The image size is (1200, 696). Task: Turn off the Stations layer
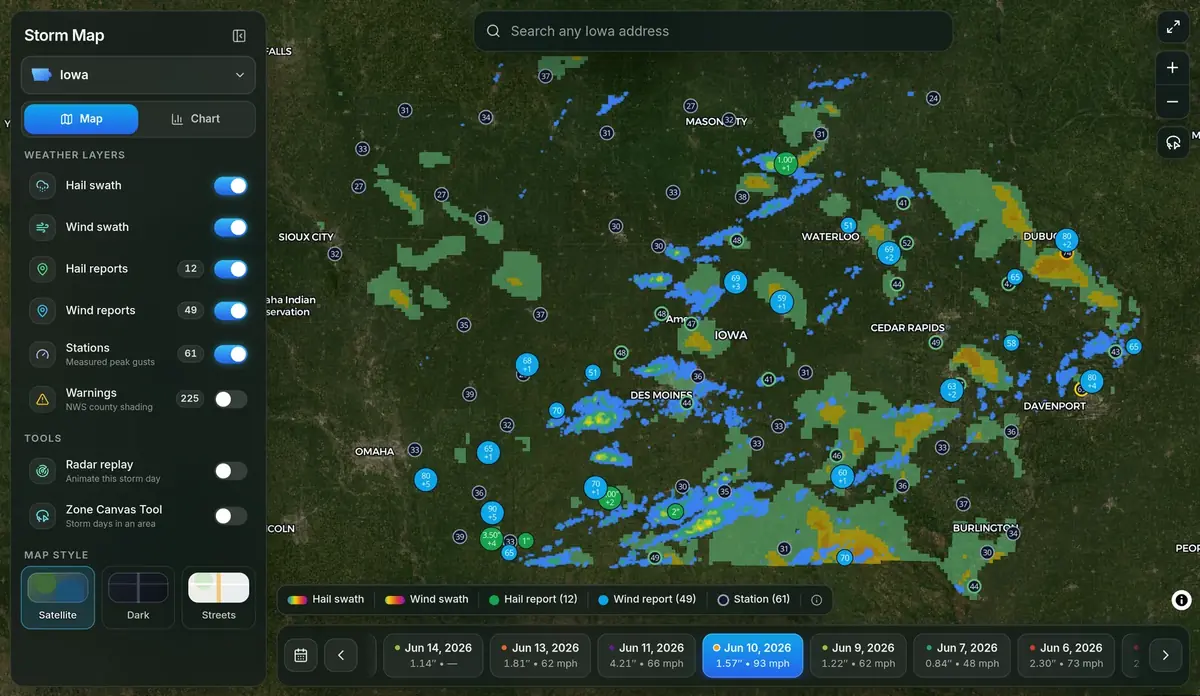230,354
